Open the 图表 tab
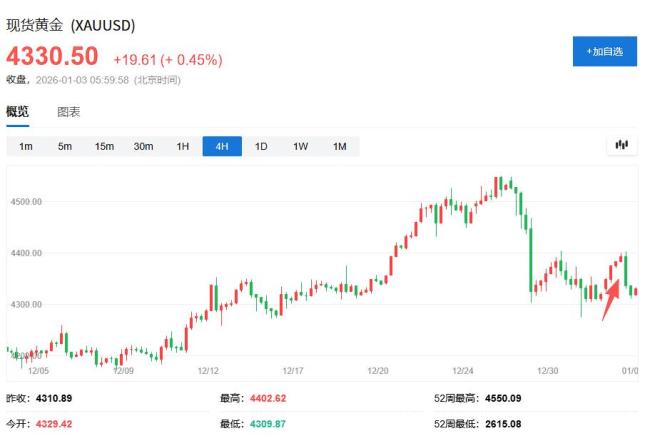 tap(69, 112)
